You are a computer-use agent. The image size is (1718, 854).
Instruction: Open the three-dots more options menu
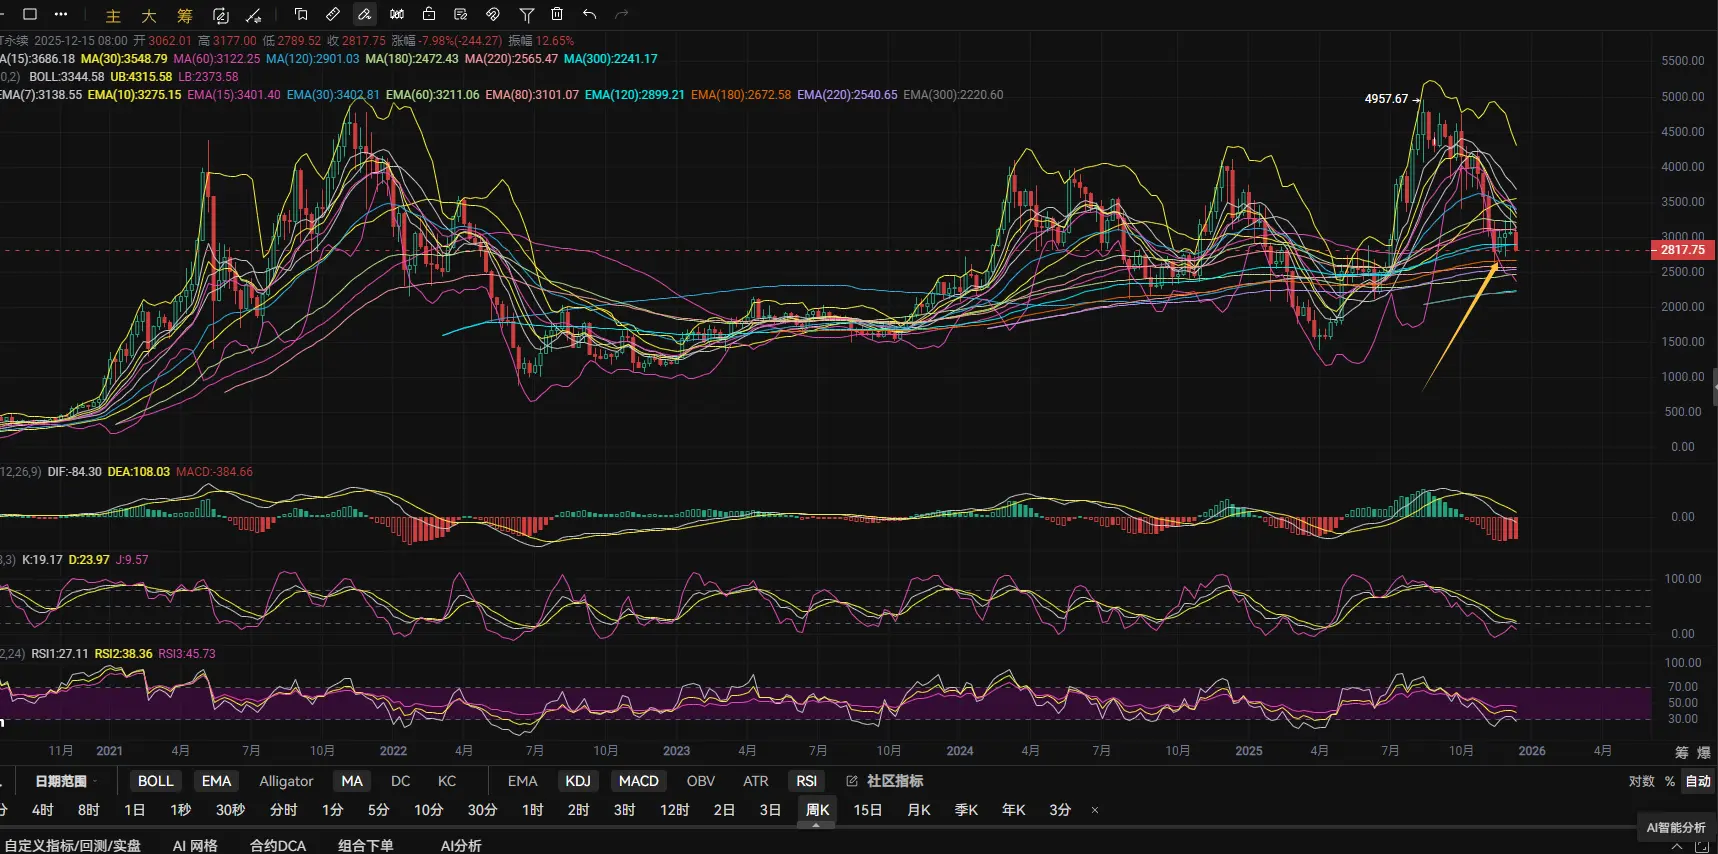click(61, 14)
